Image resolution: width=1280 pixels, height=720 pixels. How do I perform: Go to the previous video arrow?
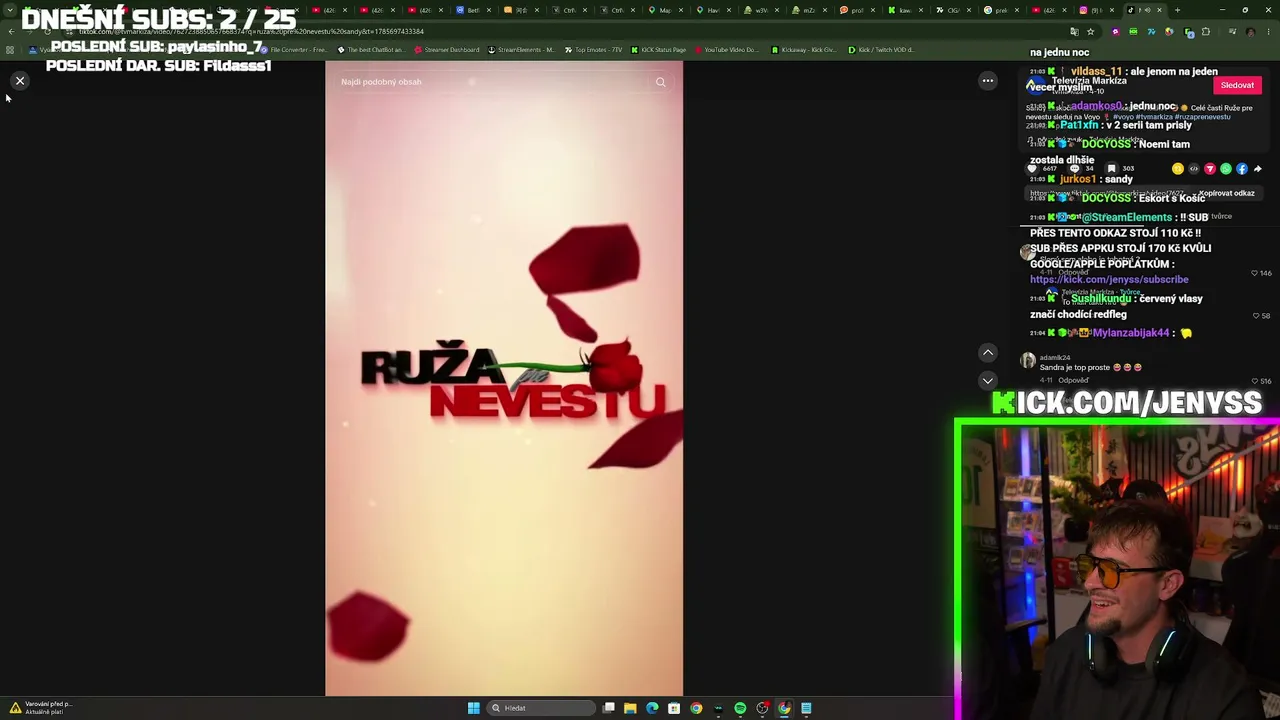[x=988, y=352]
